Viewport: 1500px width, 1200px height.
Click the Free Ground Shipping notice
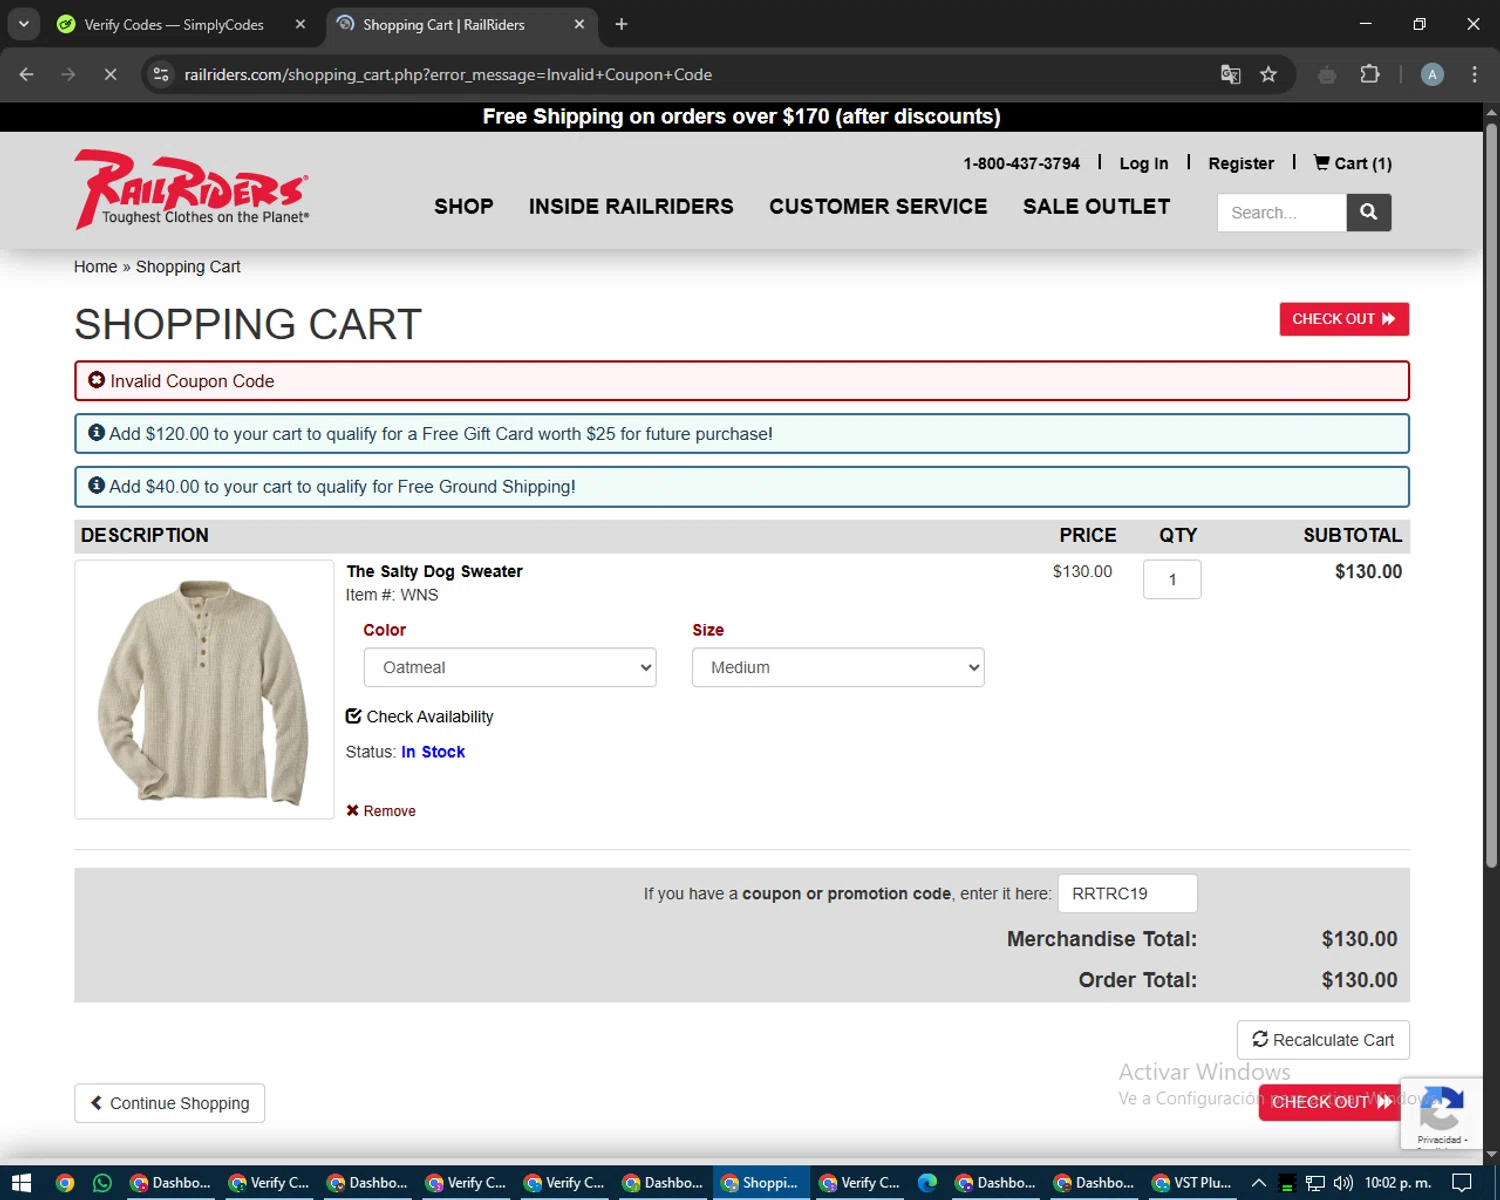coord(742,486)
